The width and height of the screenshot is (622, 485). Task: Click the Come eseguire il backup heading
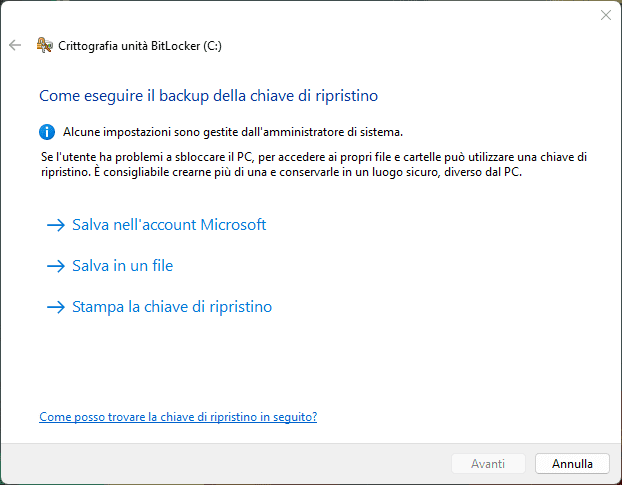[x=208, y=96]
